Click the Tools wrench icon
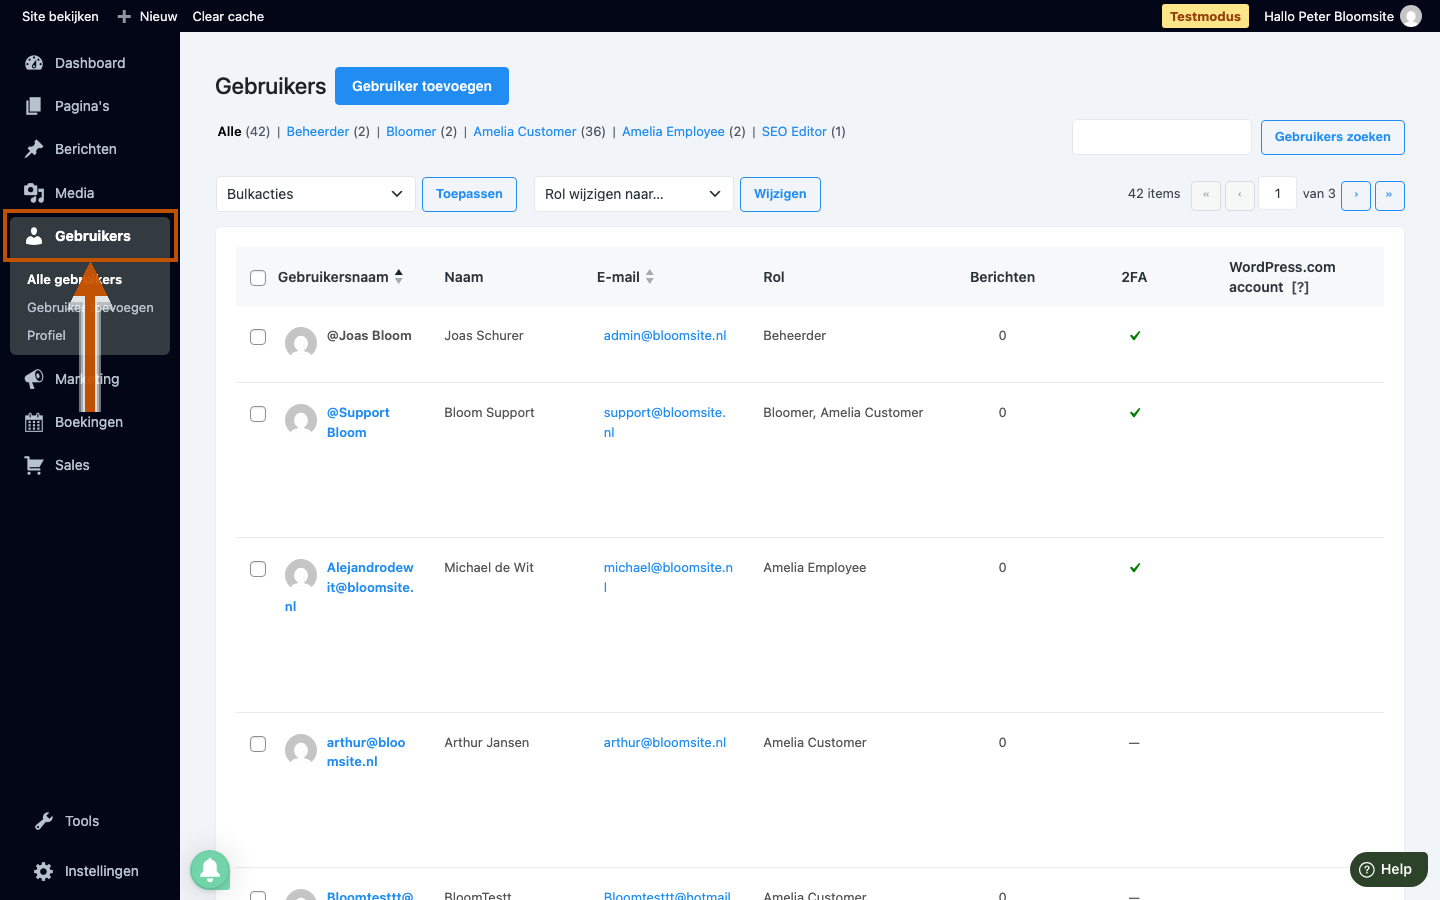 coord(44,821)
